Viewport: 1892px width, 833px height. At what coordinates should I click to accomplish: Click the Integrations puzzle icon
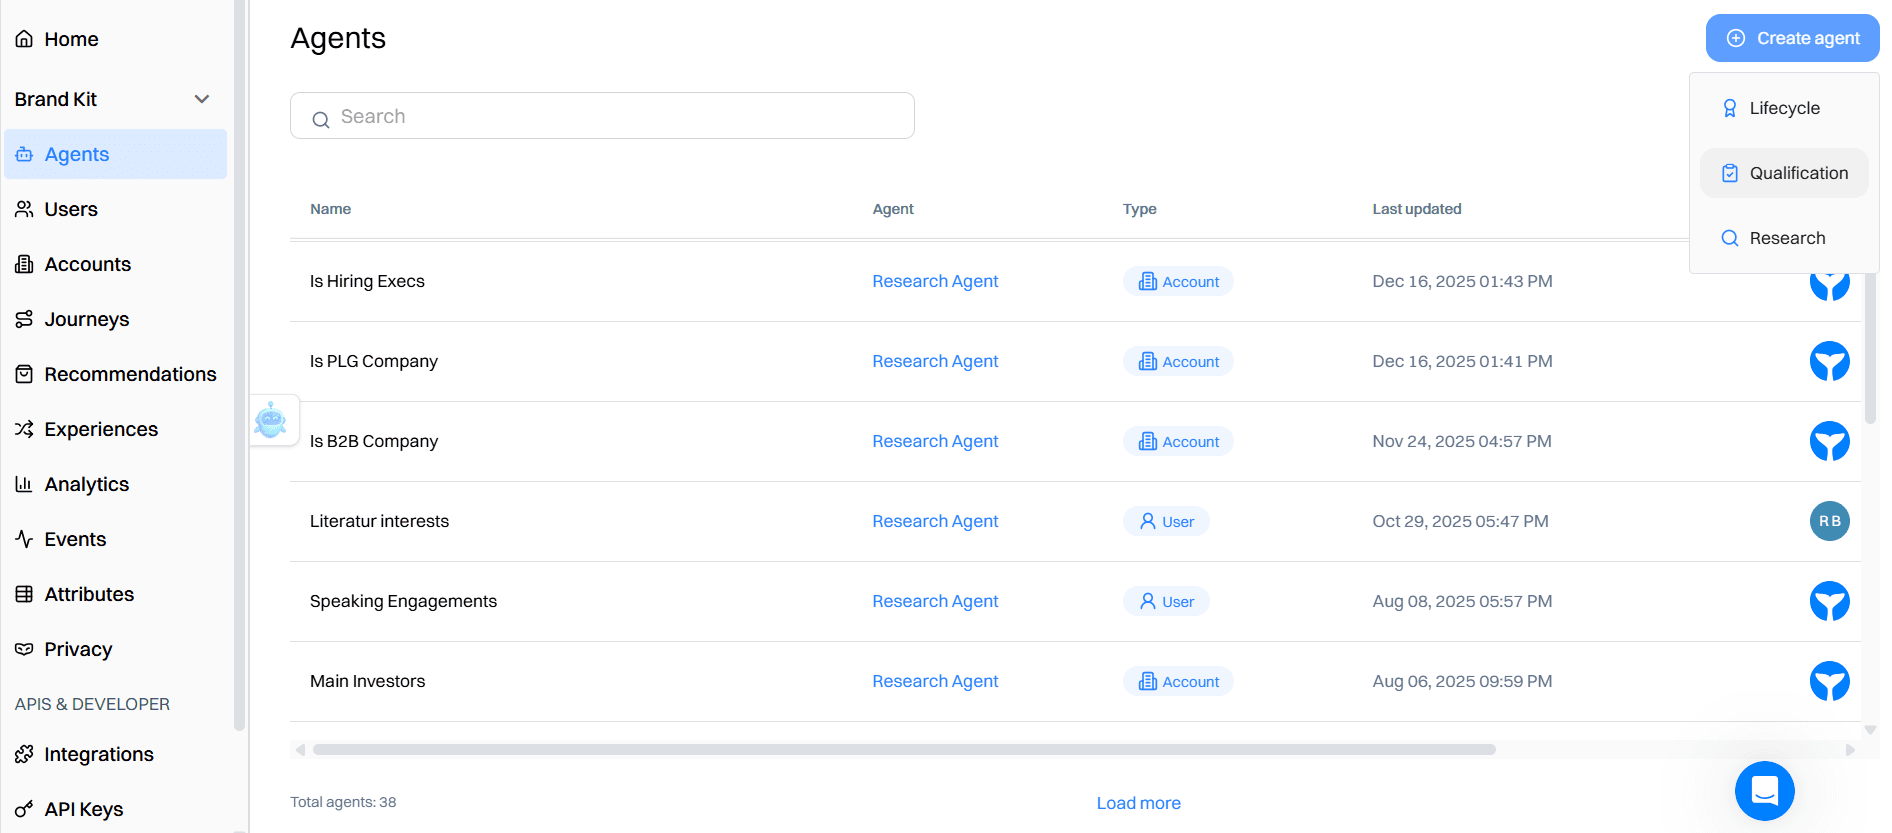click(24, 754)
